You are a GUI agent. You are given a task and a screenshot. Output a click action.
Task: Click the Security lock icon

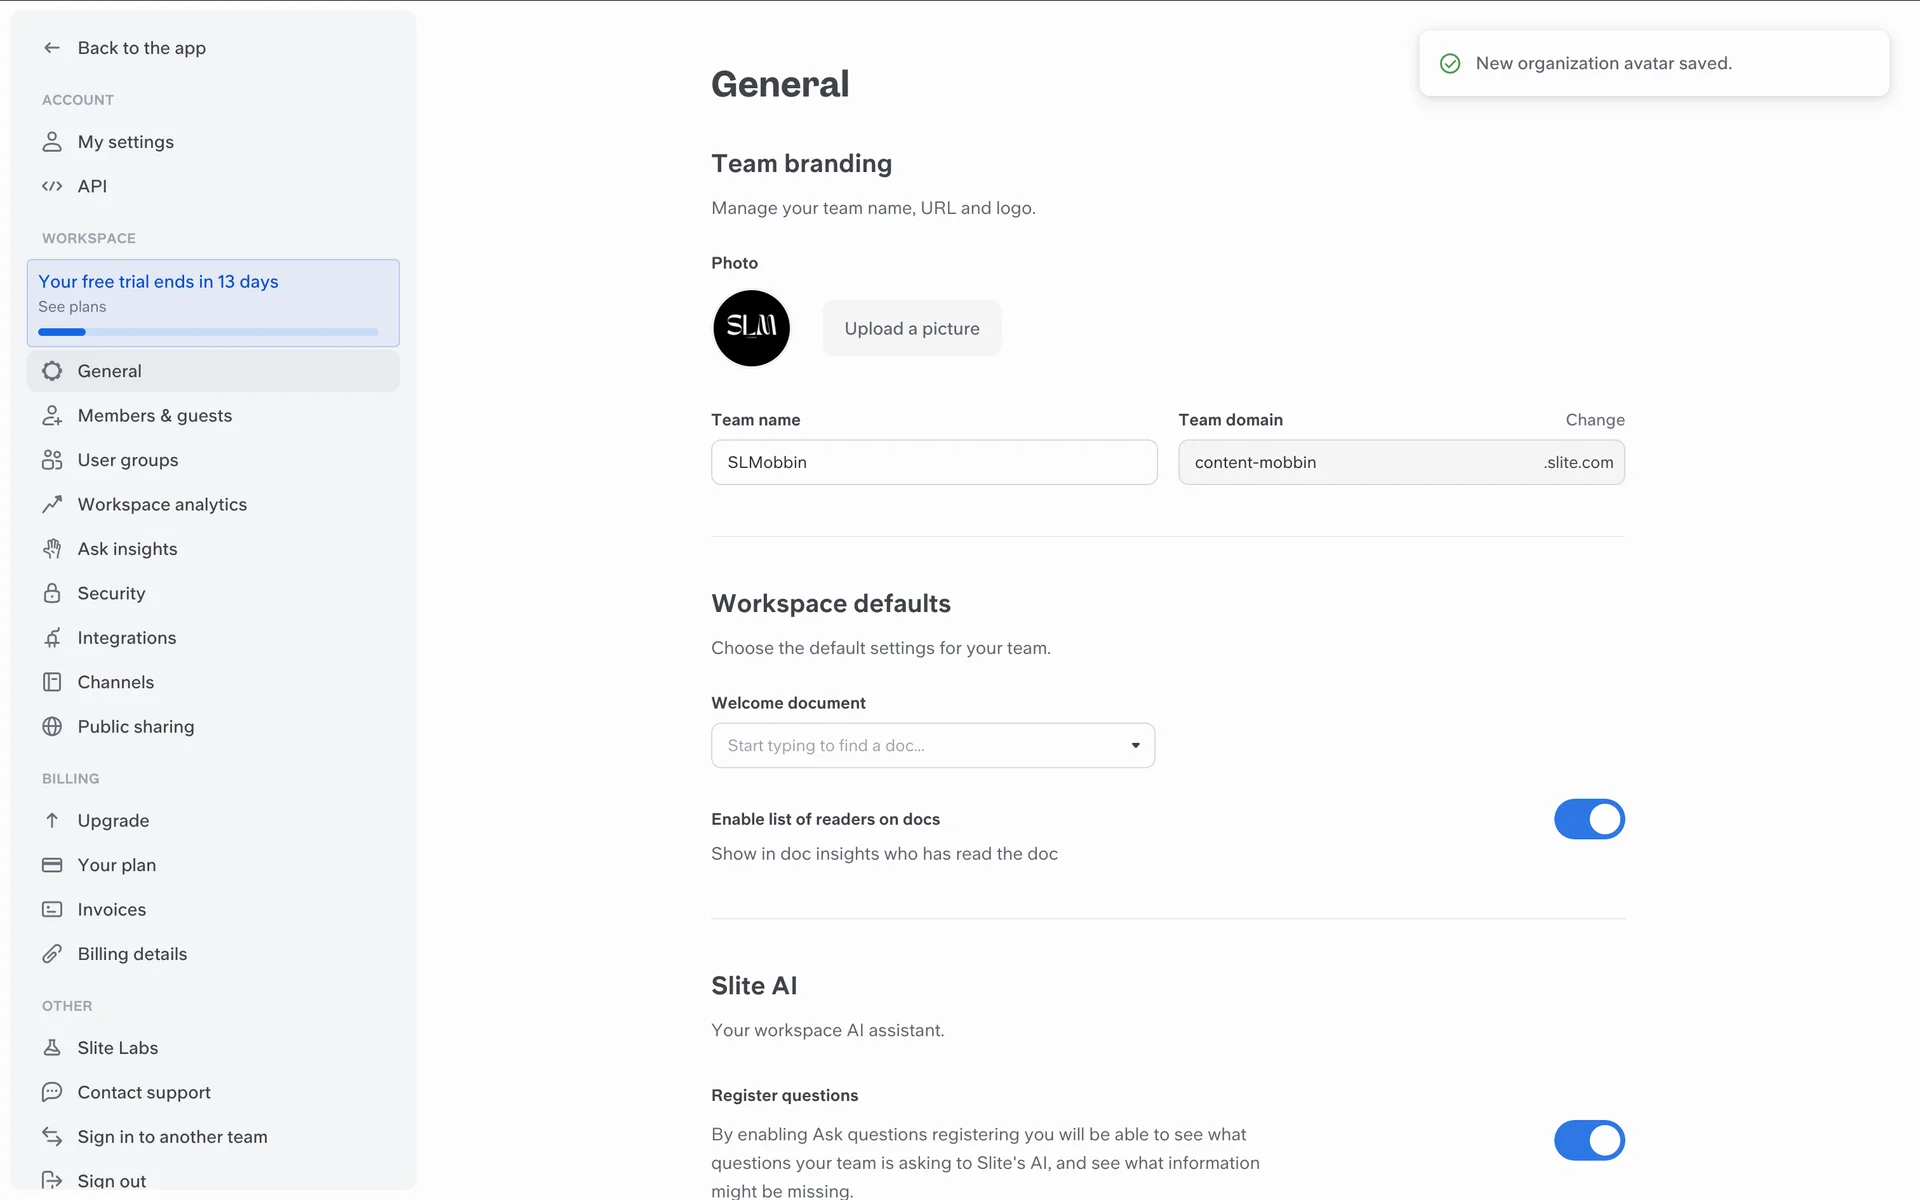(52, 593)
